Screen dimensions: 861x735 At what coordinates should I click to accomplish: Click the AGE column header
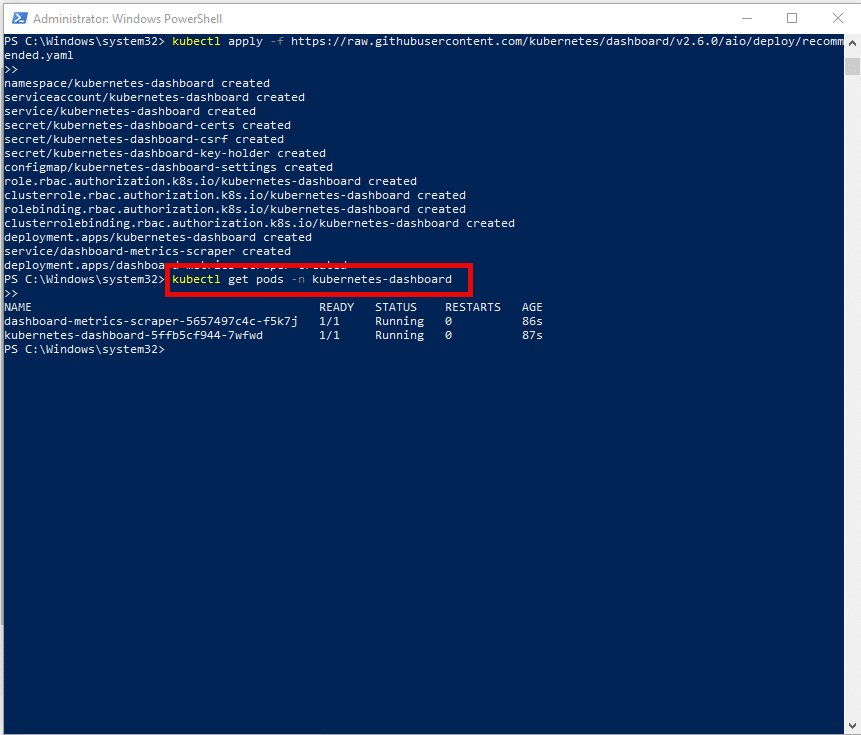click(532, 307)
